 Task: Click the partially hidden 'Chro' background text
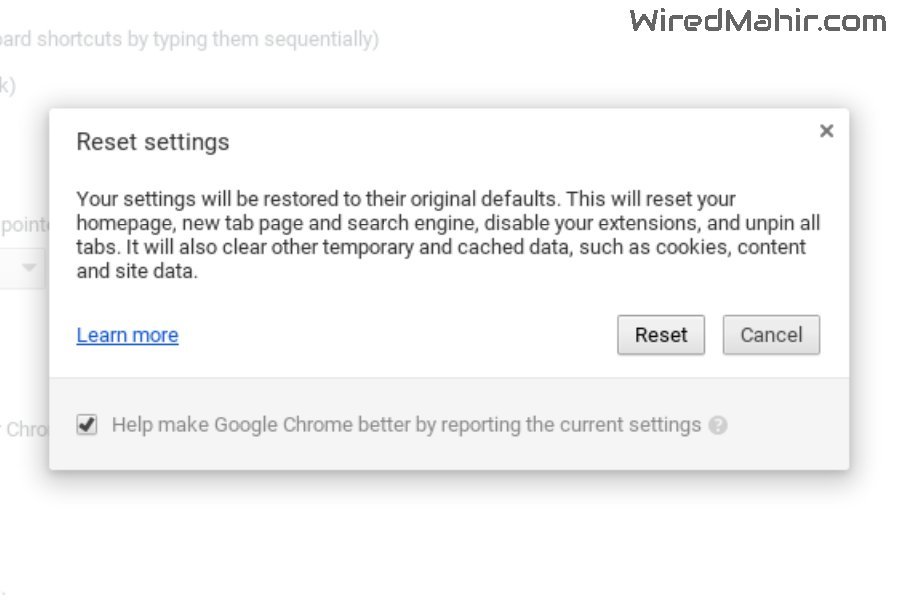click(26, 429)
